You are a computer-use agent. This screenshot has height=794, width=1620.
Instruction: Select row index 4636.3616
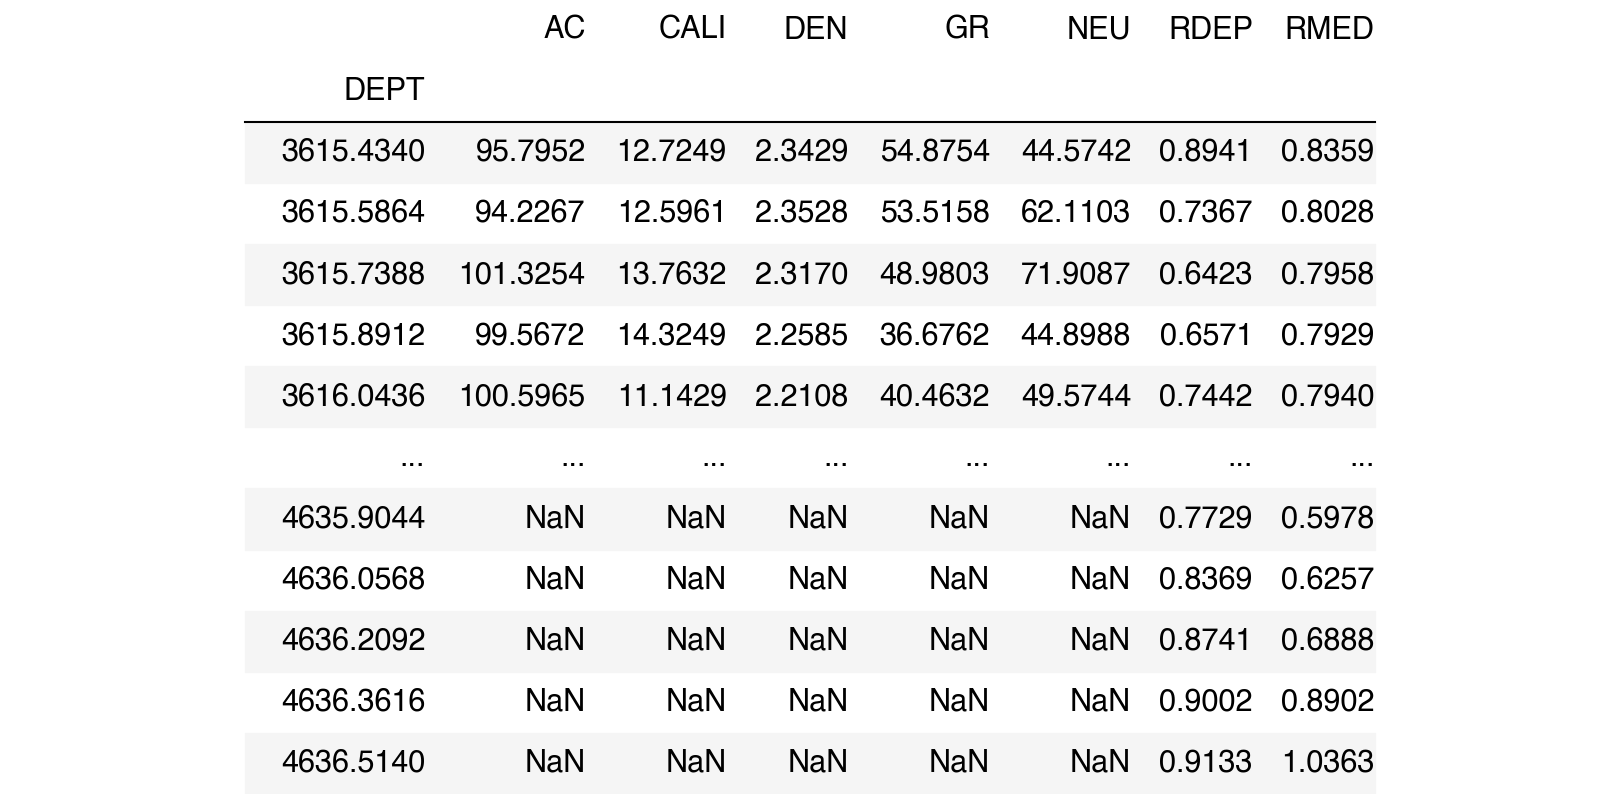[x=353, y=701]
